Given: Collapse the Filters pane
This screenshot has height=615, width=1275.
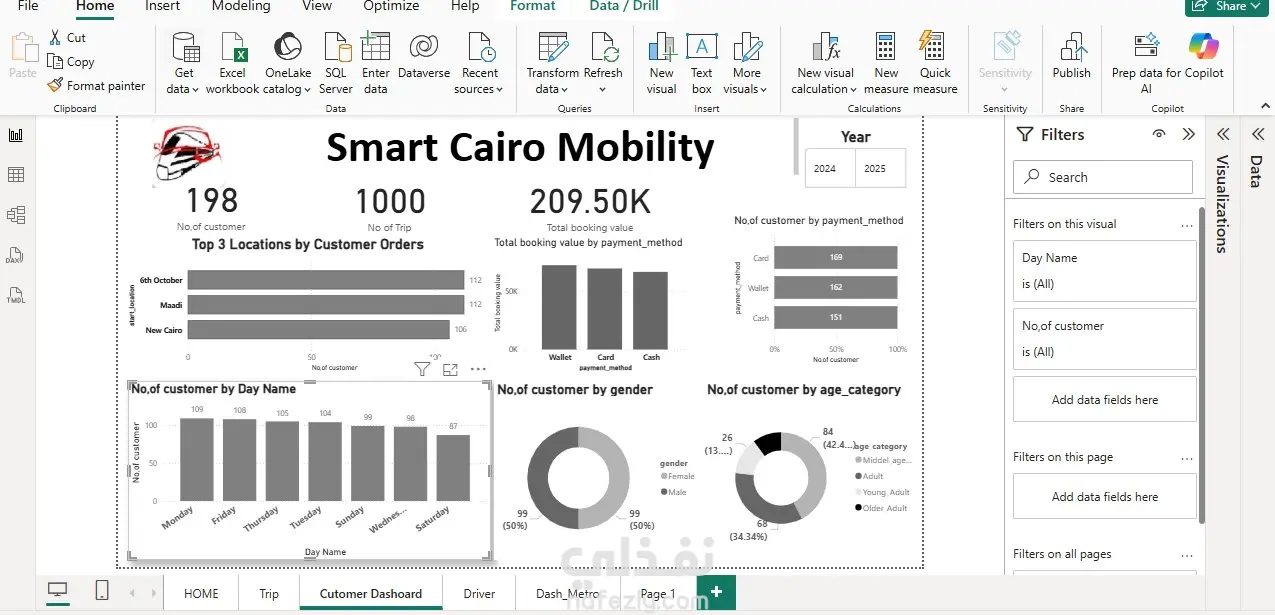Looking at the screenshot, I should [x=1188, y=134].
